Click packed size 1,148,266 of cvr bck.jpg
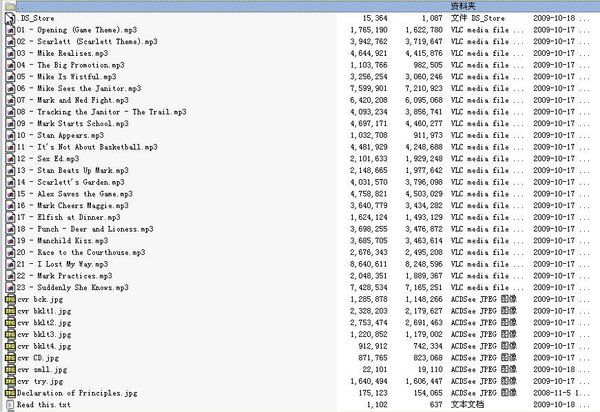Screen dimensions: 600x412 click(424, 299)
